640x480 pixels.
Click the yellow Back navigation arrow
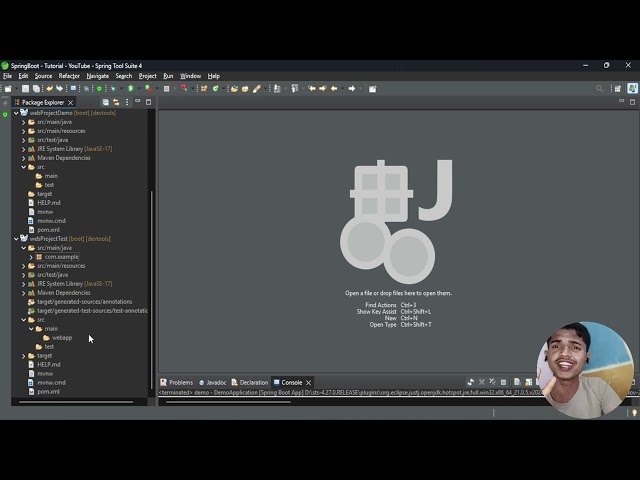[334, 89]
